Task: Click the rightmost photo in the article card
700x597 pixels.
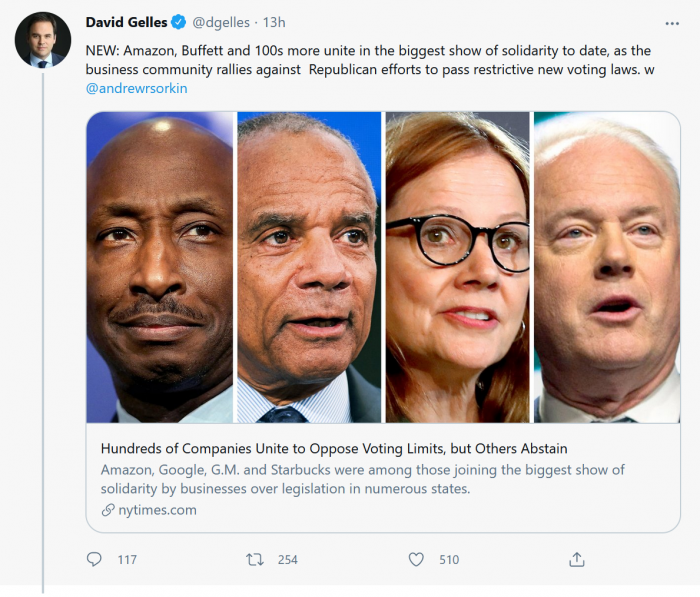Action: pyautogui.click(x=606, y=267)
